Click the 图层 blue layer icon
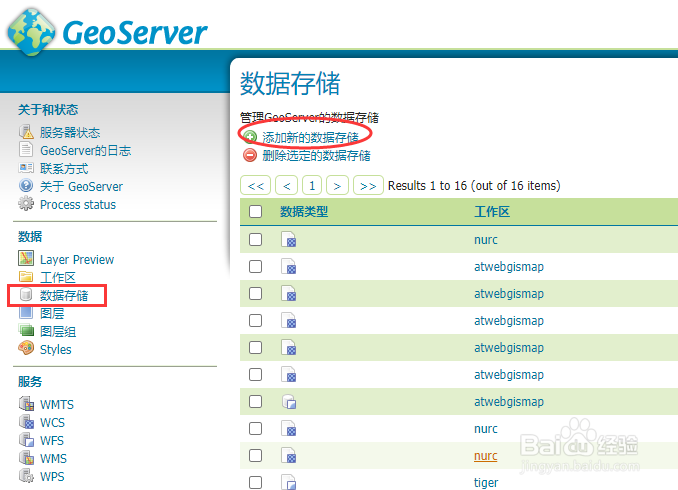The image size is (678, 490). click(x=26, y=312)
